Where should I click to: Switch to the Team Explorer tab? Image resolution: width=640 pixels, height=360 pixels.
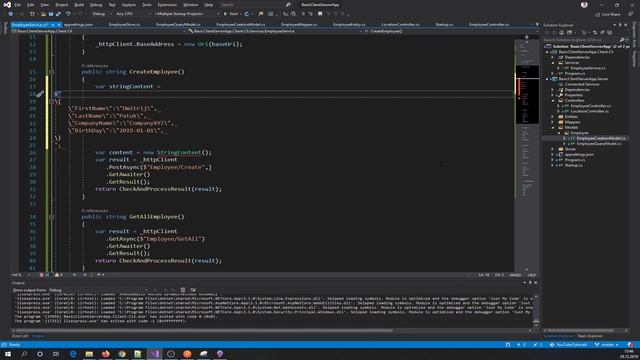[590, 336]
